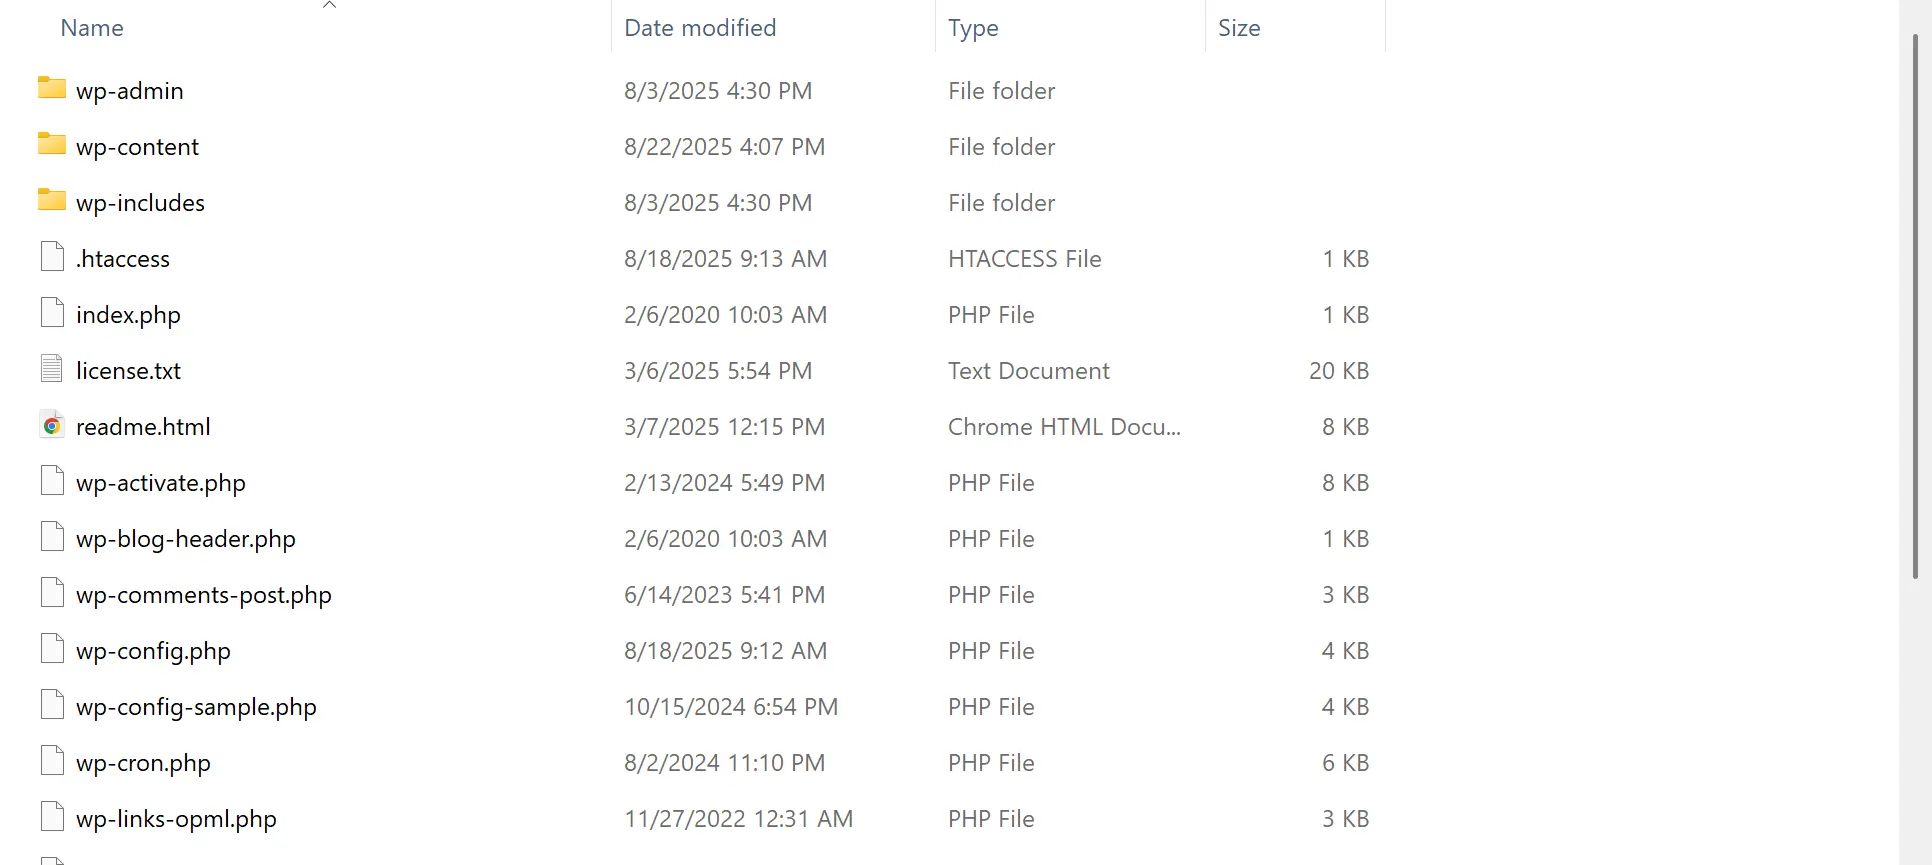Select wp-links-opml.php file name

pyautogui.click(x=176, y=819)
